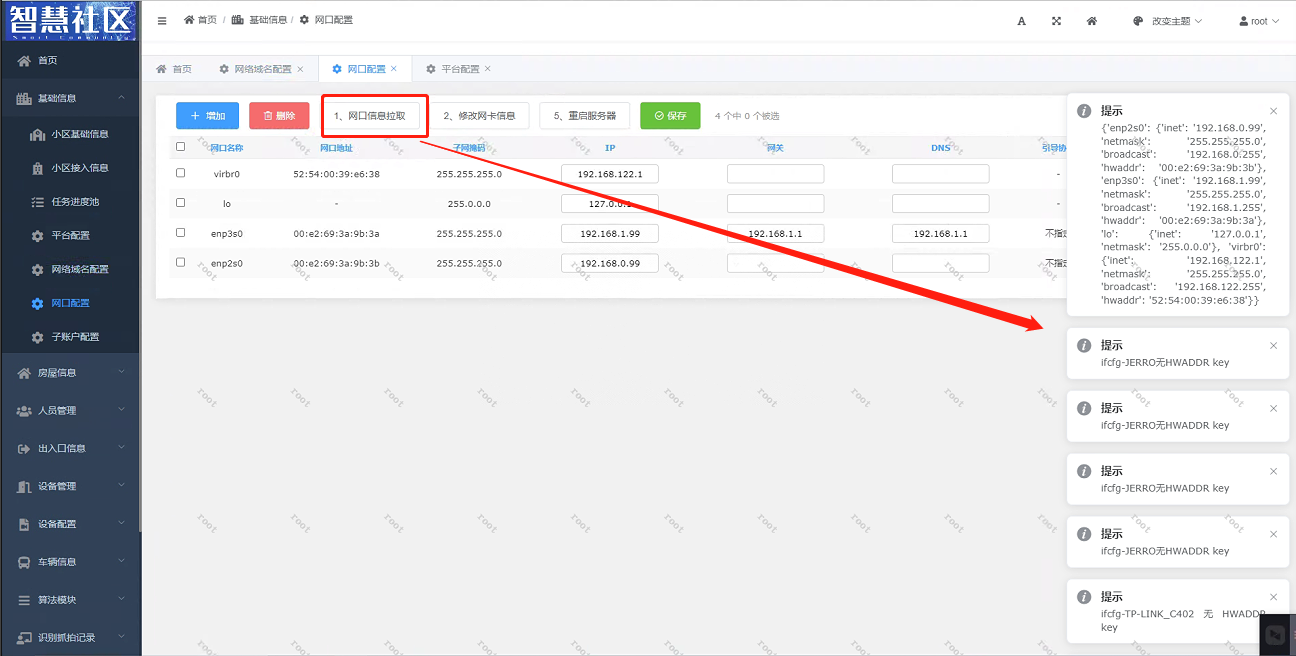Click the IP field for enp2s0
The image size is (1296, 656).
pos(609,263)
